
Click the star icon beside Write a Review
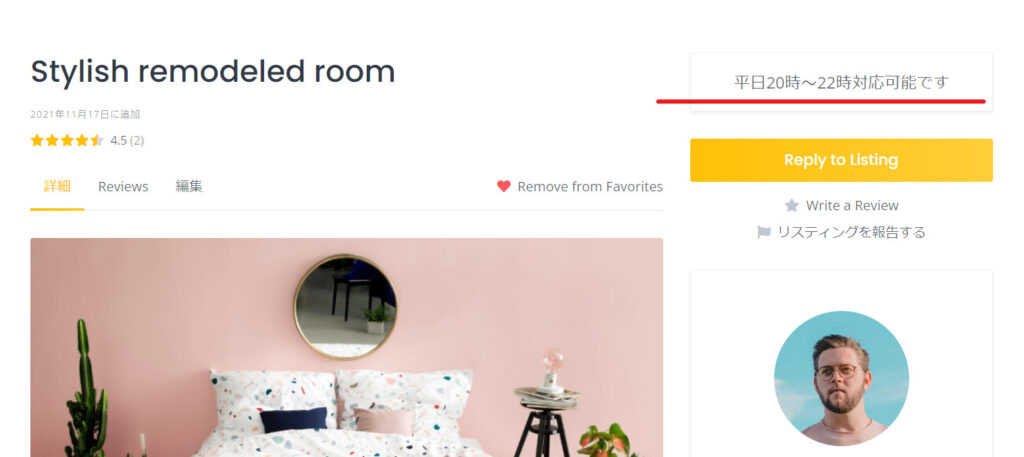[x=792, y=206]
